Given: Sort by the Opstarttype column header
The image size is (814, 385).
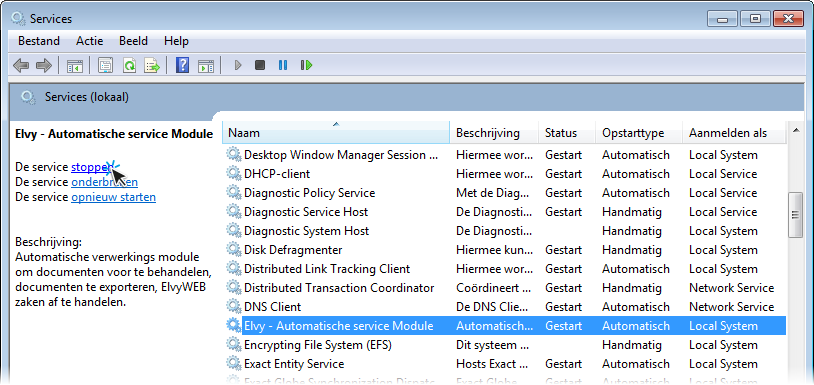Looking at the screenshot, I should point(639,133).
